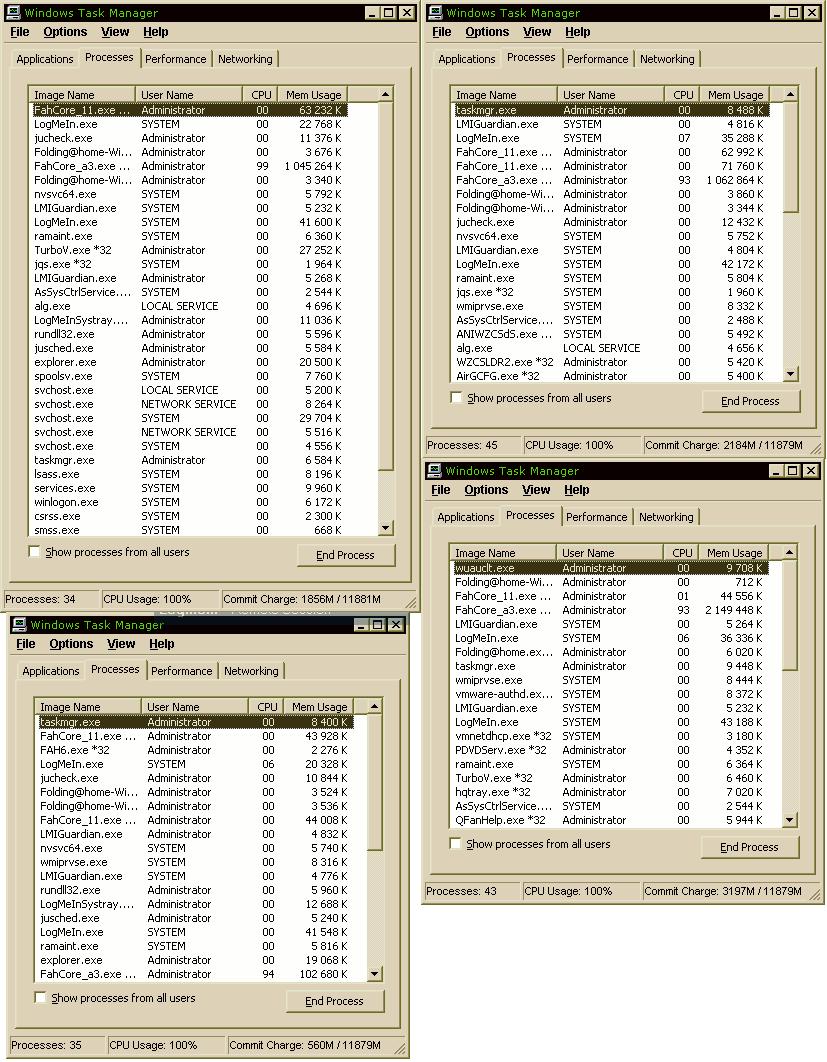827x1062 pixels.
Task: Open File menu in the 34-process Task Manager
Action: pyautogui.click(x=20, y=32)
